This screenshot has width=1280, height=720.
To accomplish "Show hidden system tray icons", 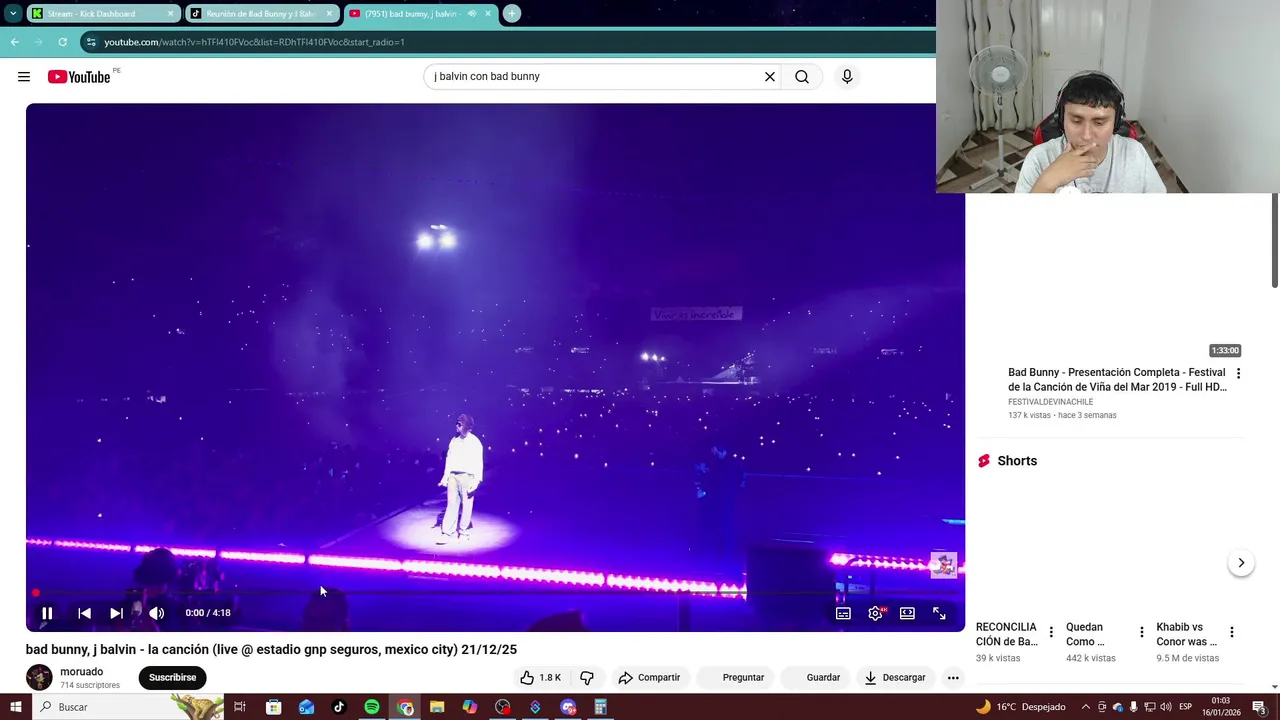I will coord(1085,707).
